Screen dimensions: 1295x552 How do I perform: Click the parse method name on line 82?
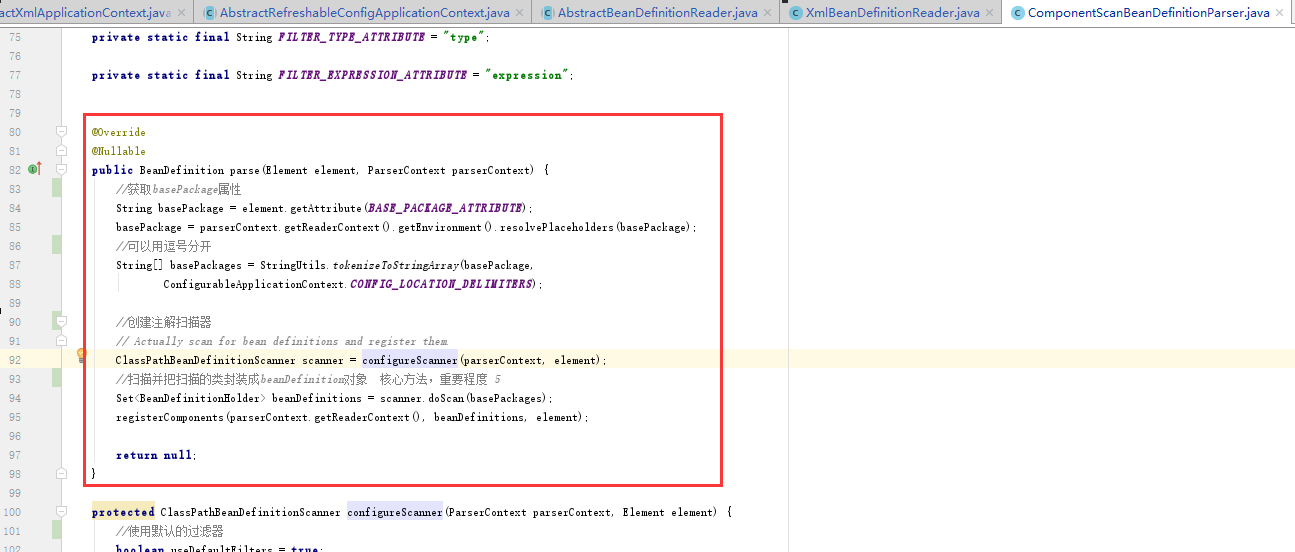pos(245,169)
